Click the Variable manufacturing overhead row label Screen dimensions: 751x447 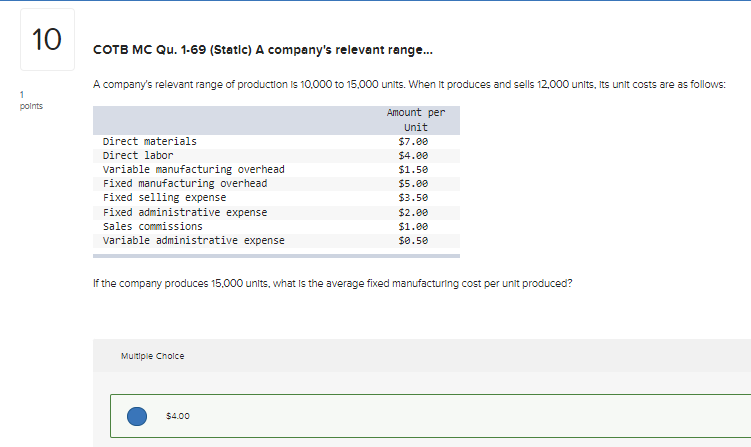click(193, 169)
